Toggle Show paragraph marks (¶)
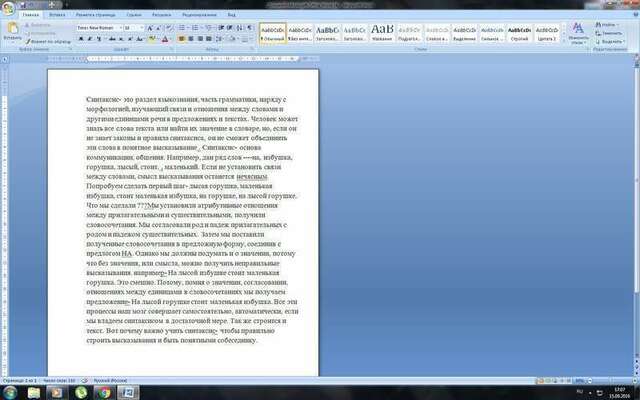Screen dimensions: 640x400 click(x=249, y=28)
